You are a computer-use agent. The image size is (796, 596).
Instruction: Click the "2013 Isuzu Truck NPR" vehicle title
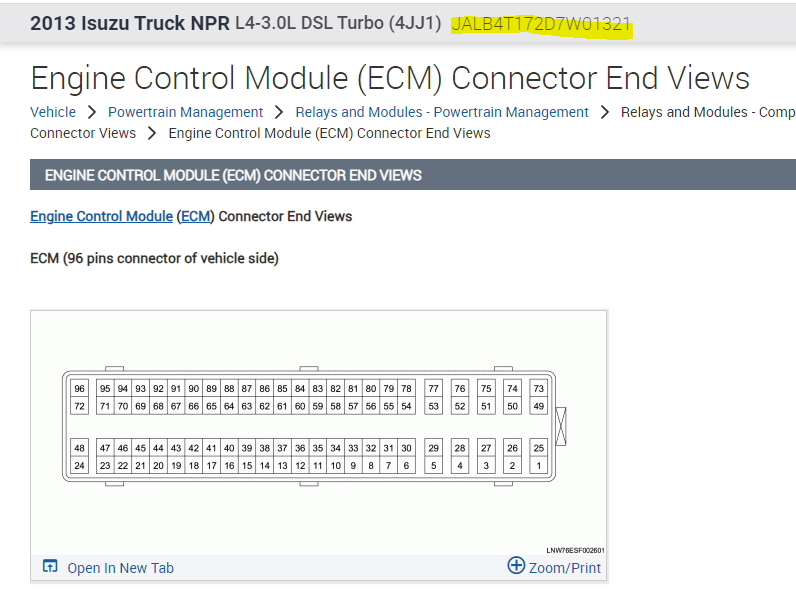[130, 24]
